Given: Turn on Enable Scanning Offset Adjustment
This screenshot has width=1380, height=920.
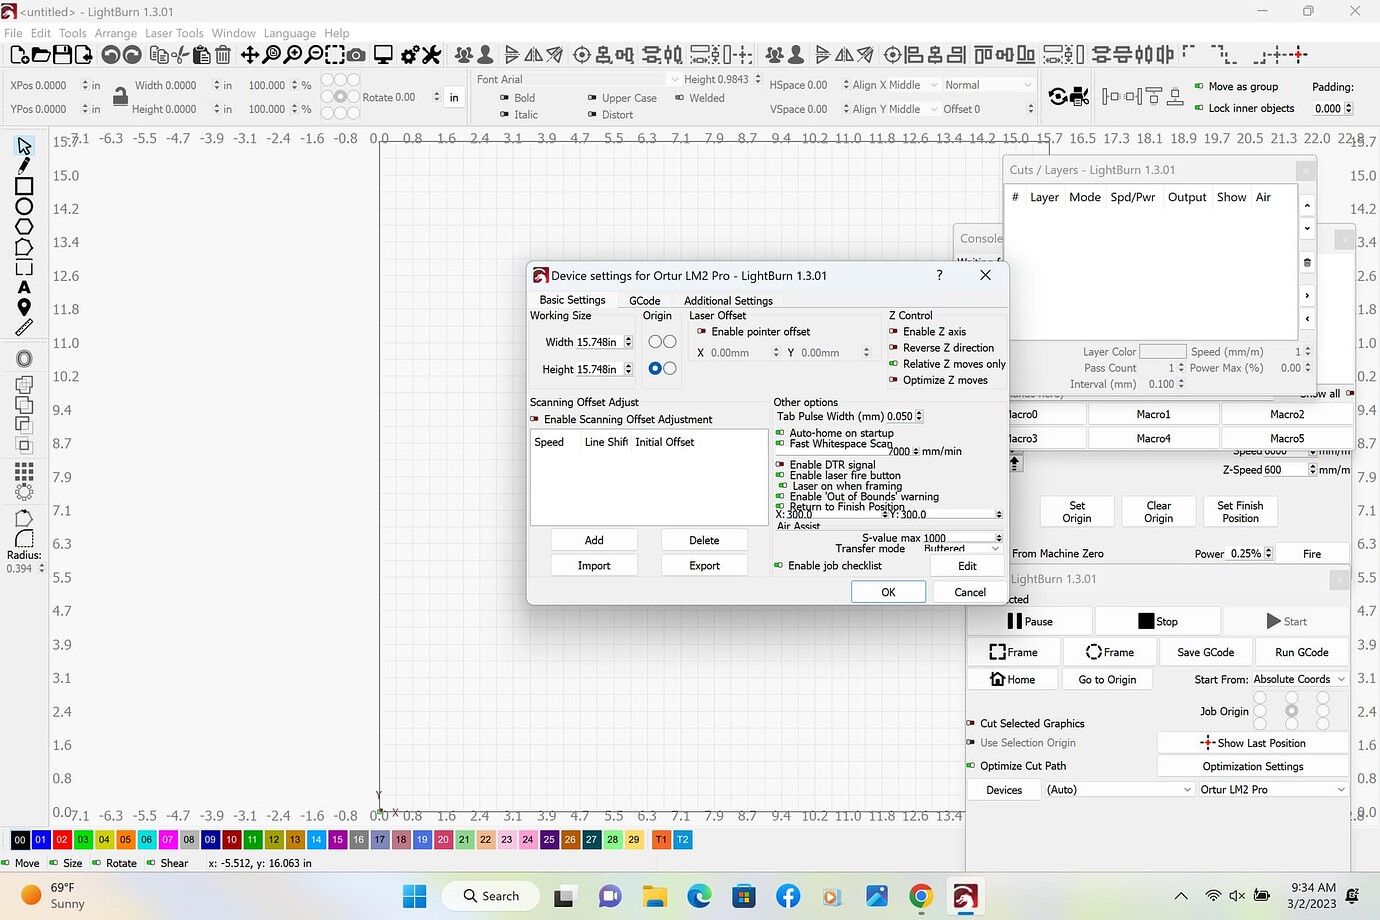Looking at the screenshot, I should pos(535,420).
